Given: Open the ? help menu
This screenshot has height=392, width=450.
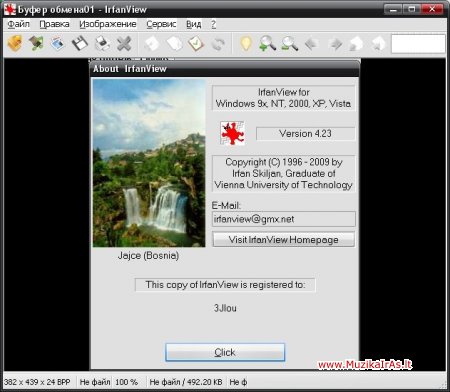Looking at the screenshot, I should [x=214, y=24].
